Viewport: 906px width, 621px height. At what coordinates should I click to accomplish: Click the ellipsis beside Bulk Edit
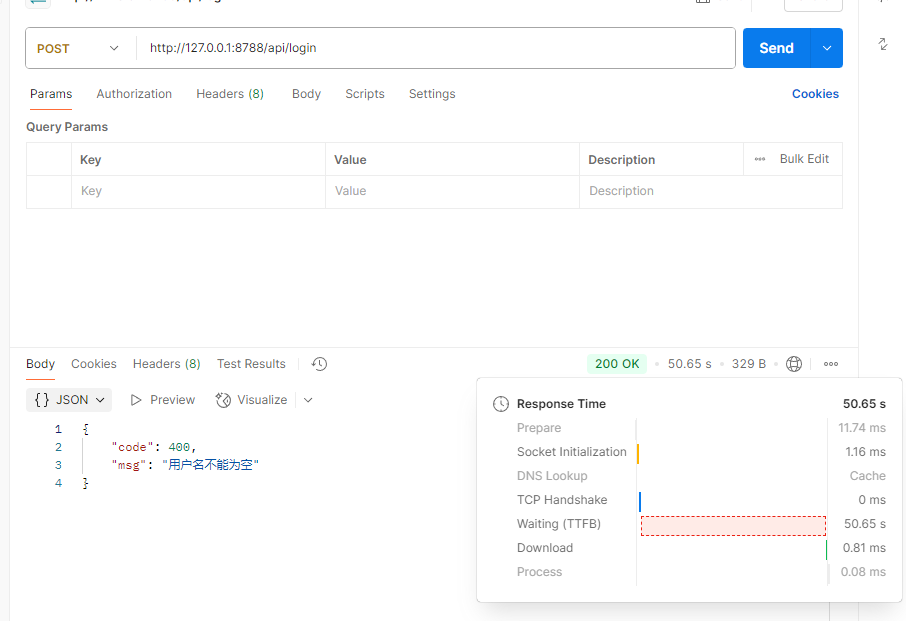[x=760, y=159]
